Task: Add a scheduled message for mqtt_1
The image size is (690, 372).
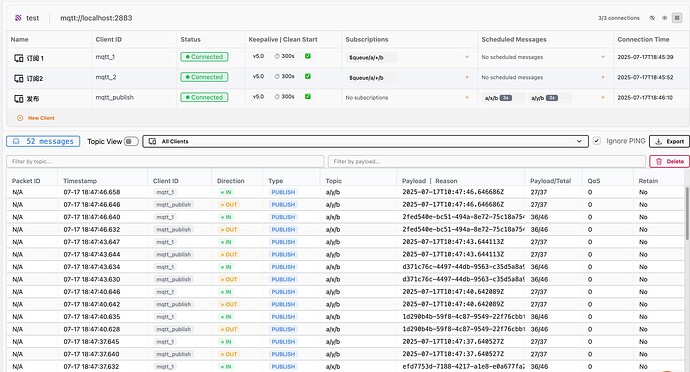Action: point(603,57)
